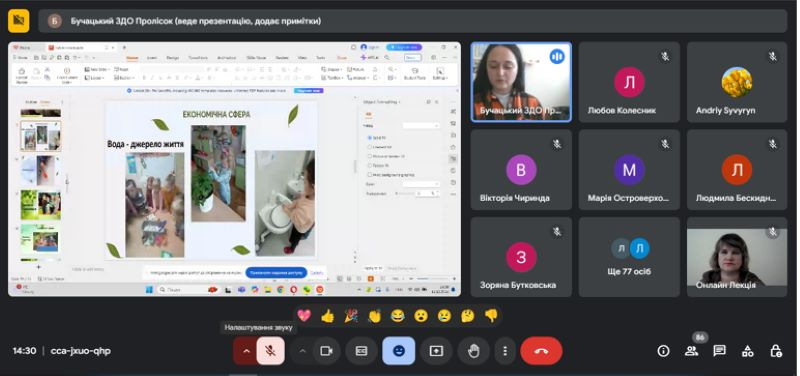This screenshot has height=376, width=800.
Task: Click the slide title ЕКОНОМІЧНА СФЕРА
Action: point(216,115)
